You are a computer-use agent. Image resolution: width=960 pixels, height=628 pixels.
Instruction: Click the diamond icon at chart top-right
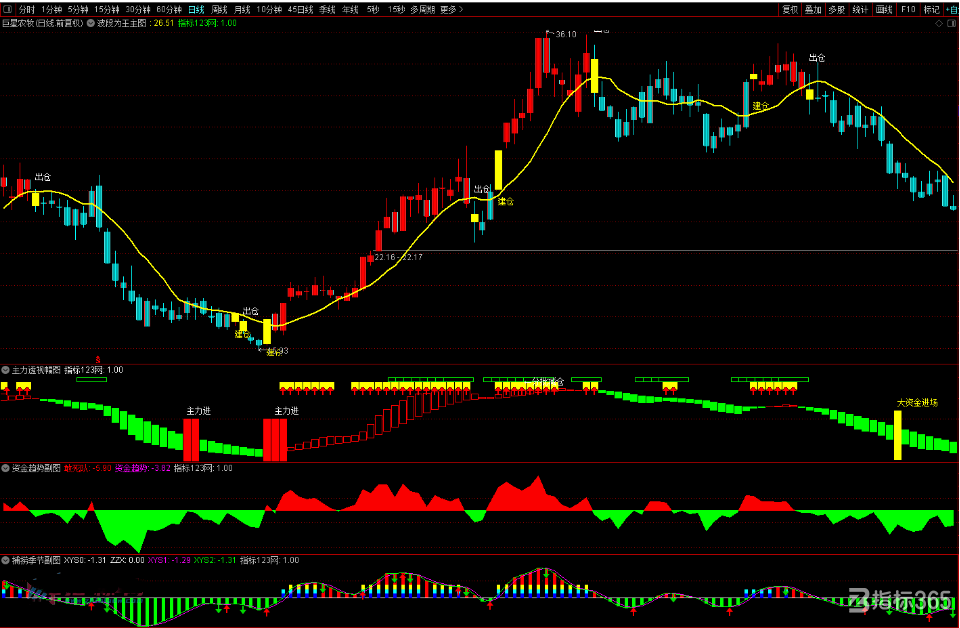pos(939,23)
